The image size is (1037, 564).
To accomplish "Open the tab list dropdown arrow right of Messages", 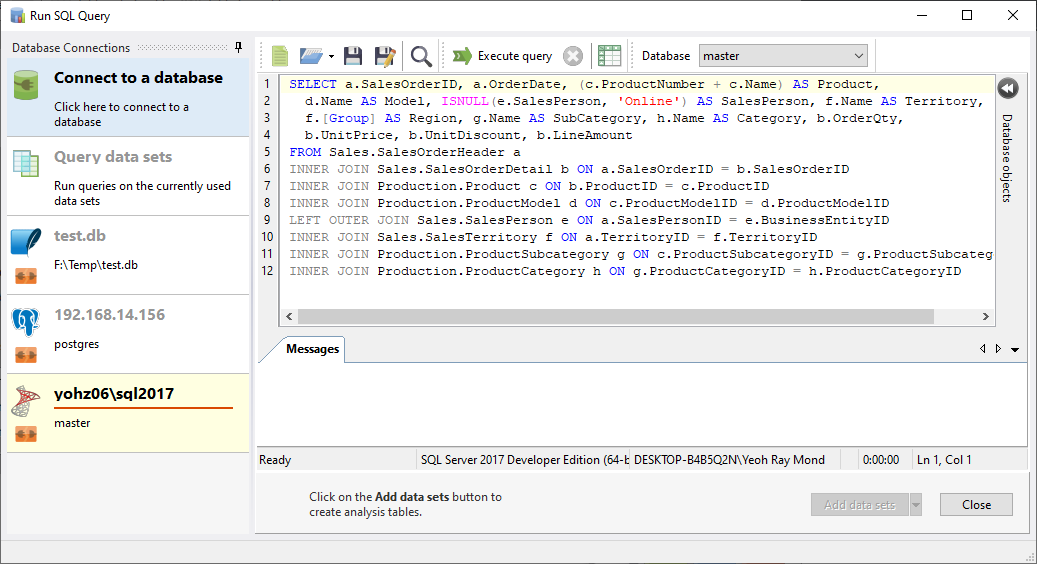I will tap(1015, 350).
